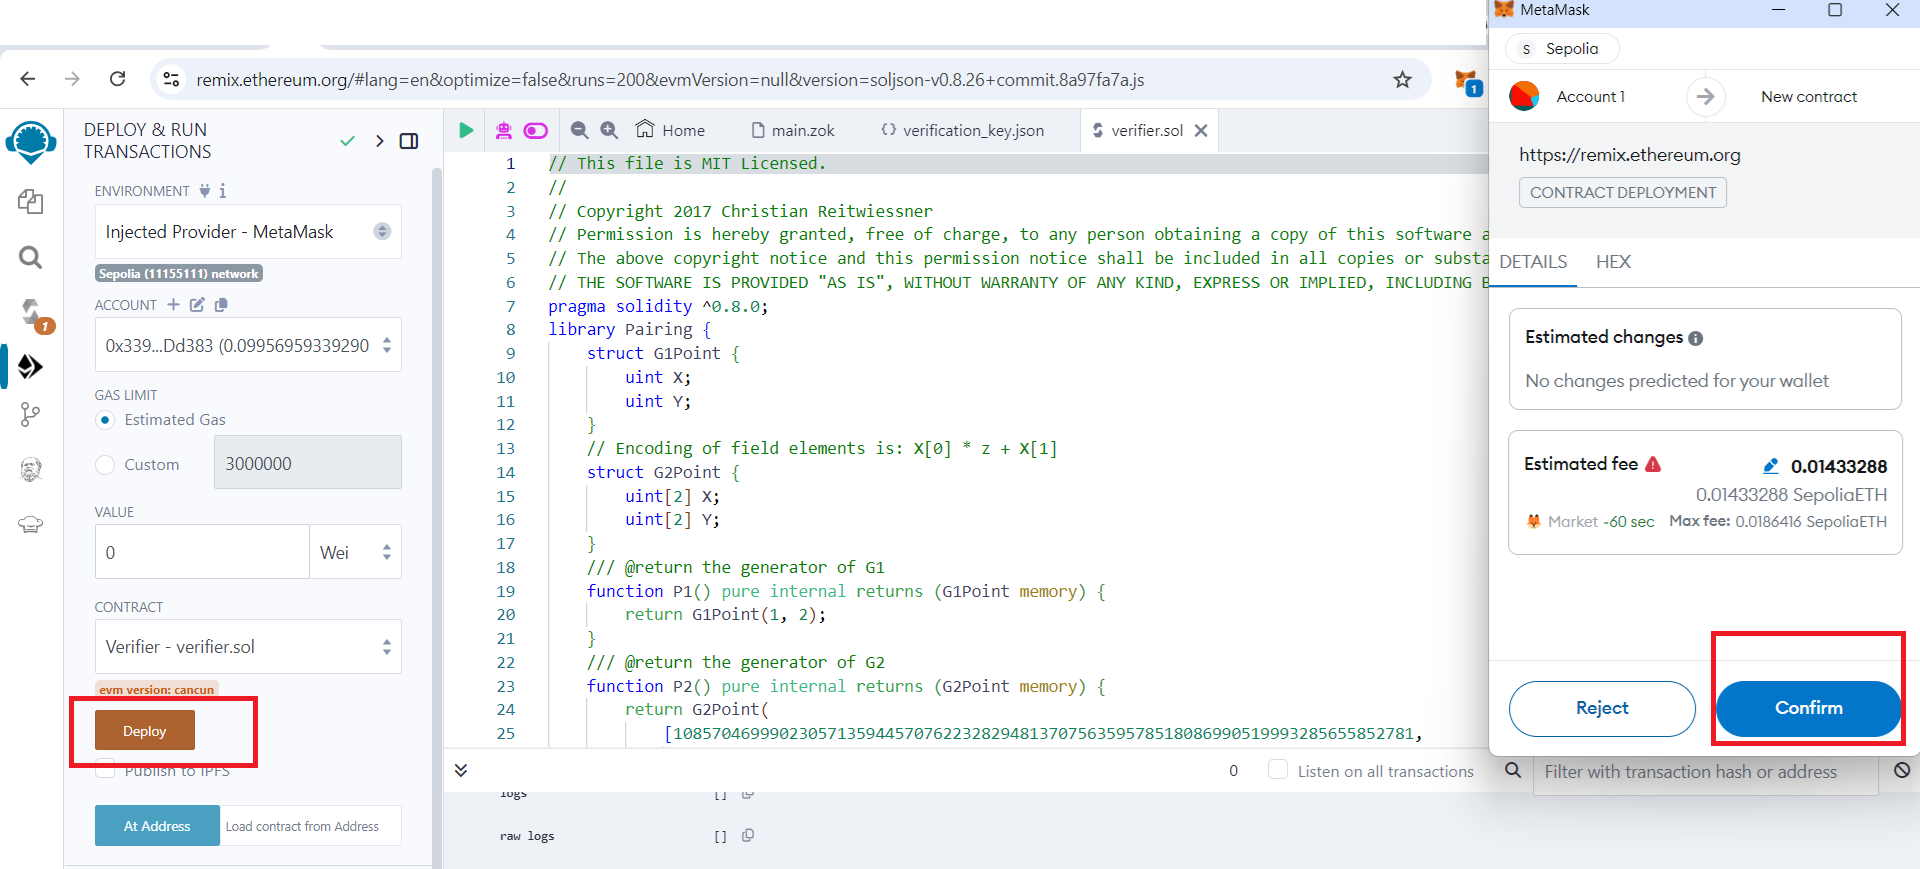Copy raw logs value icon
This screenshot has height=869, width=1920.
[748, 835]
